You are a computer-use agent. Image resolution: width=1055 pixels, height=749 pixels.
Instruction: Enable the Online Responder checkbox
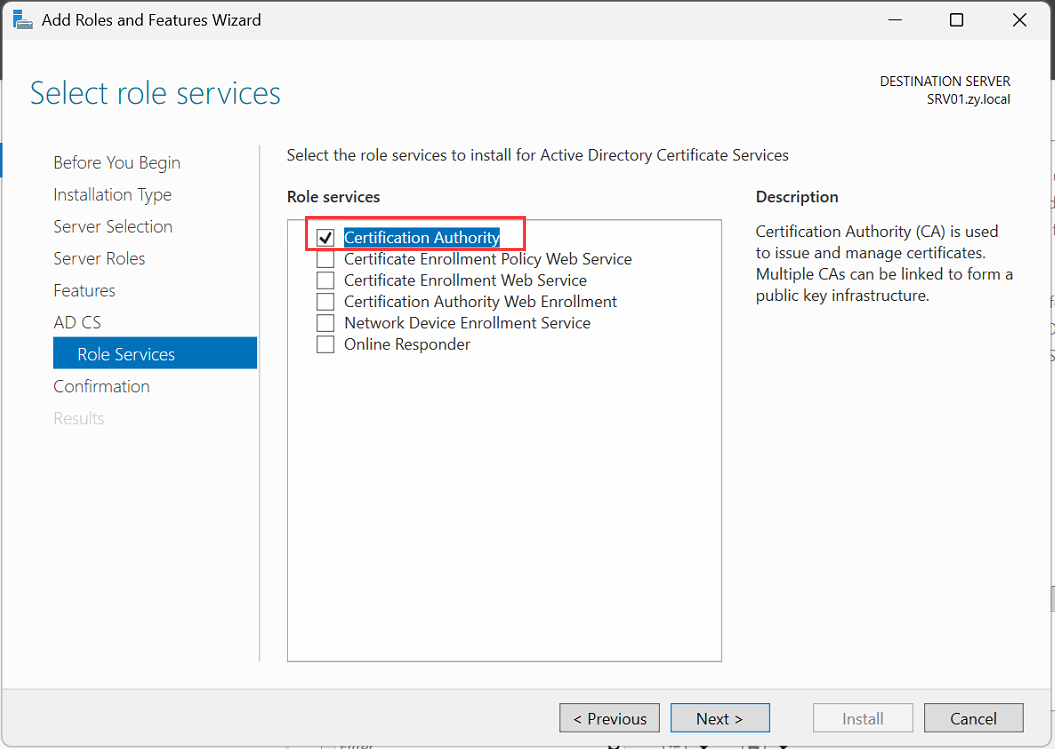(x=325, y=345)
